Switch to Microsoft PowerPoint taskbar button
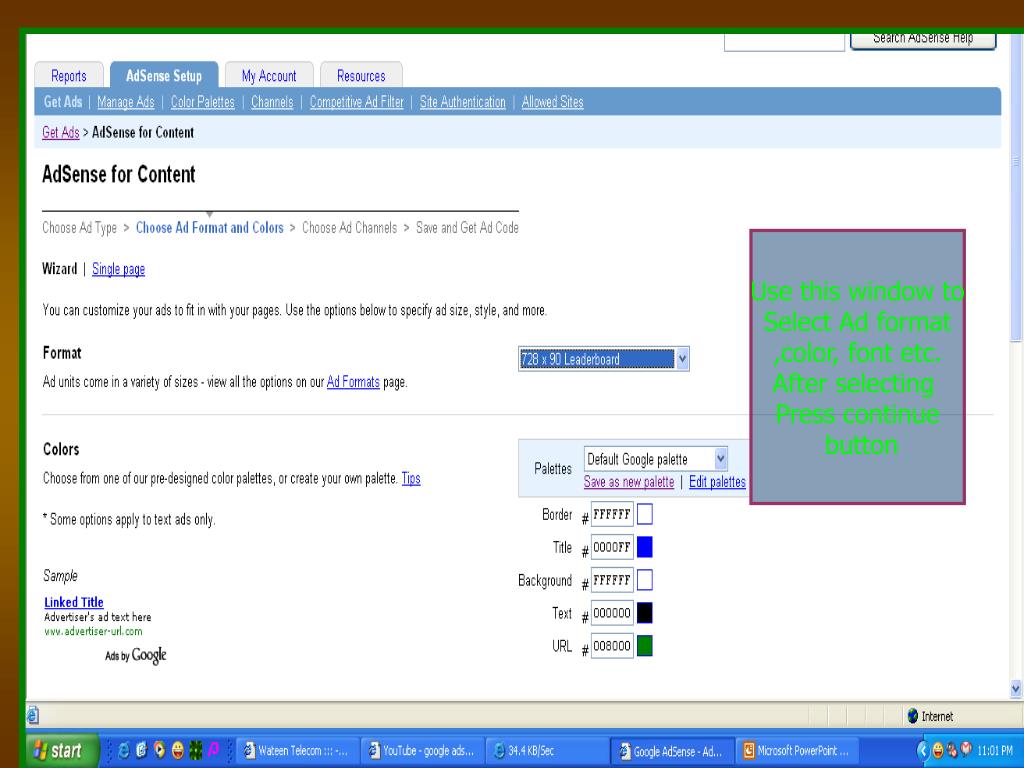1024x768 pixels. [797, 751]
